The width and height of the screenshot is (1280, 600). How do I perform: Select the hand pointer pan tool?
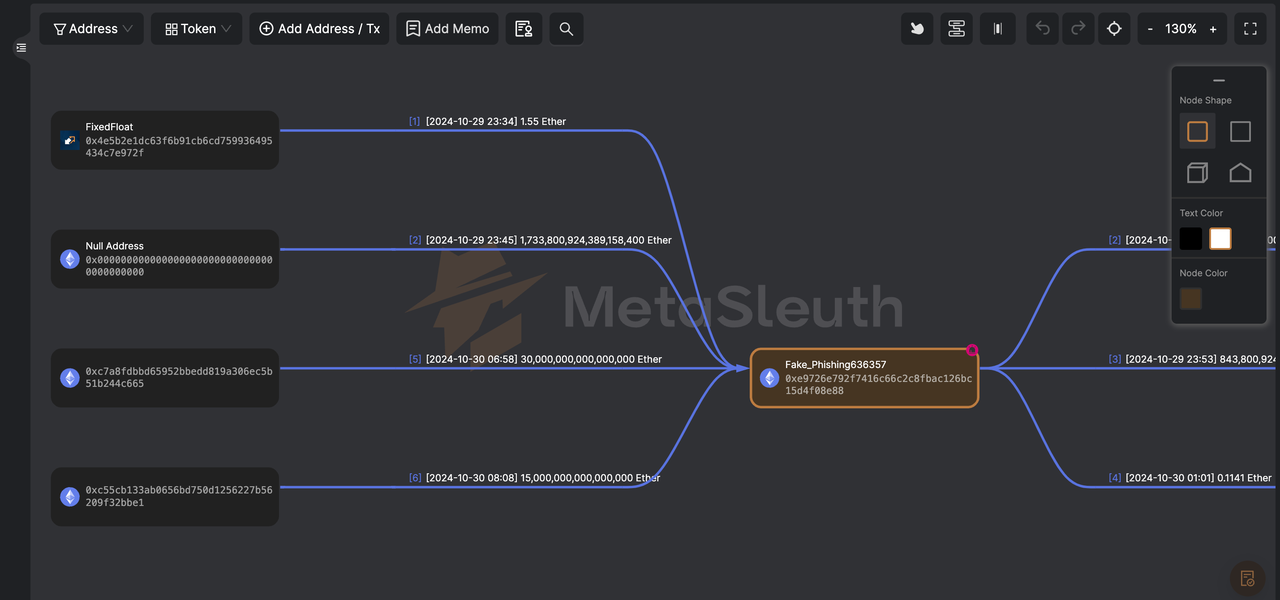[917, 29]
